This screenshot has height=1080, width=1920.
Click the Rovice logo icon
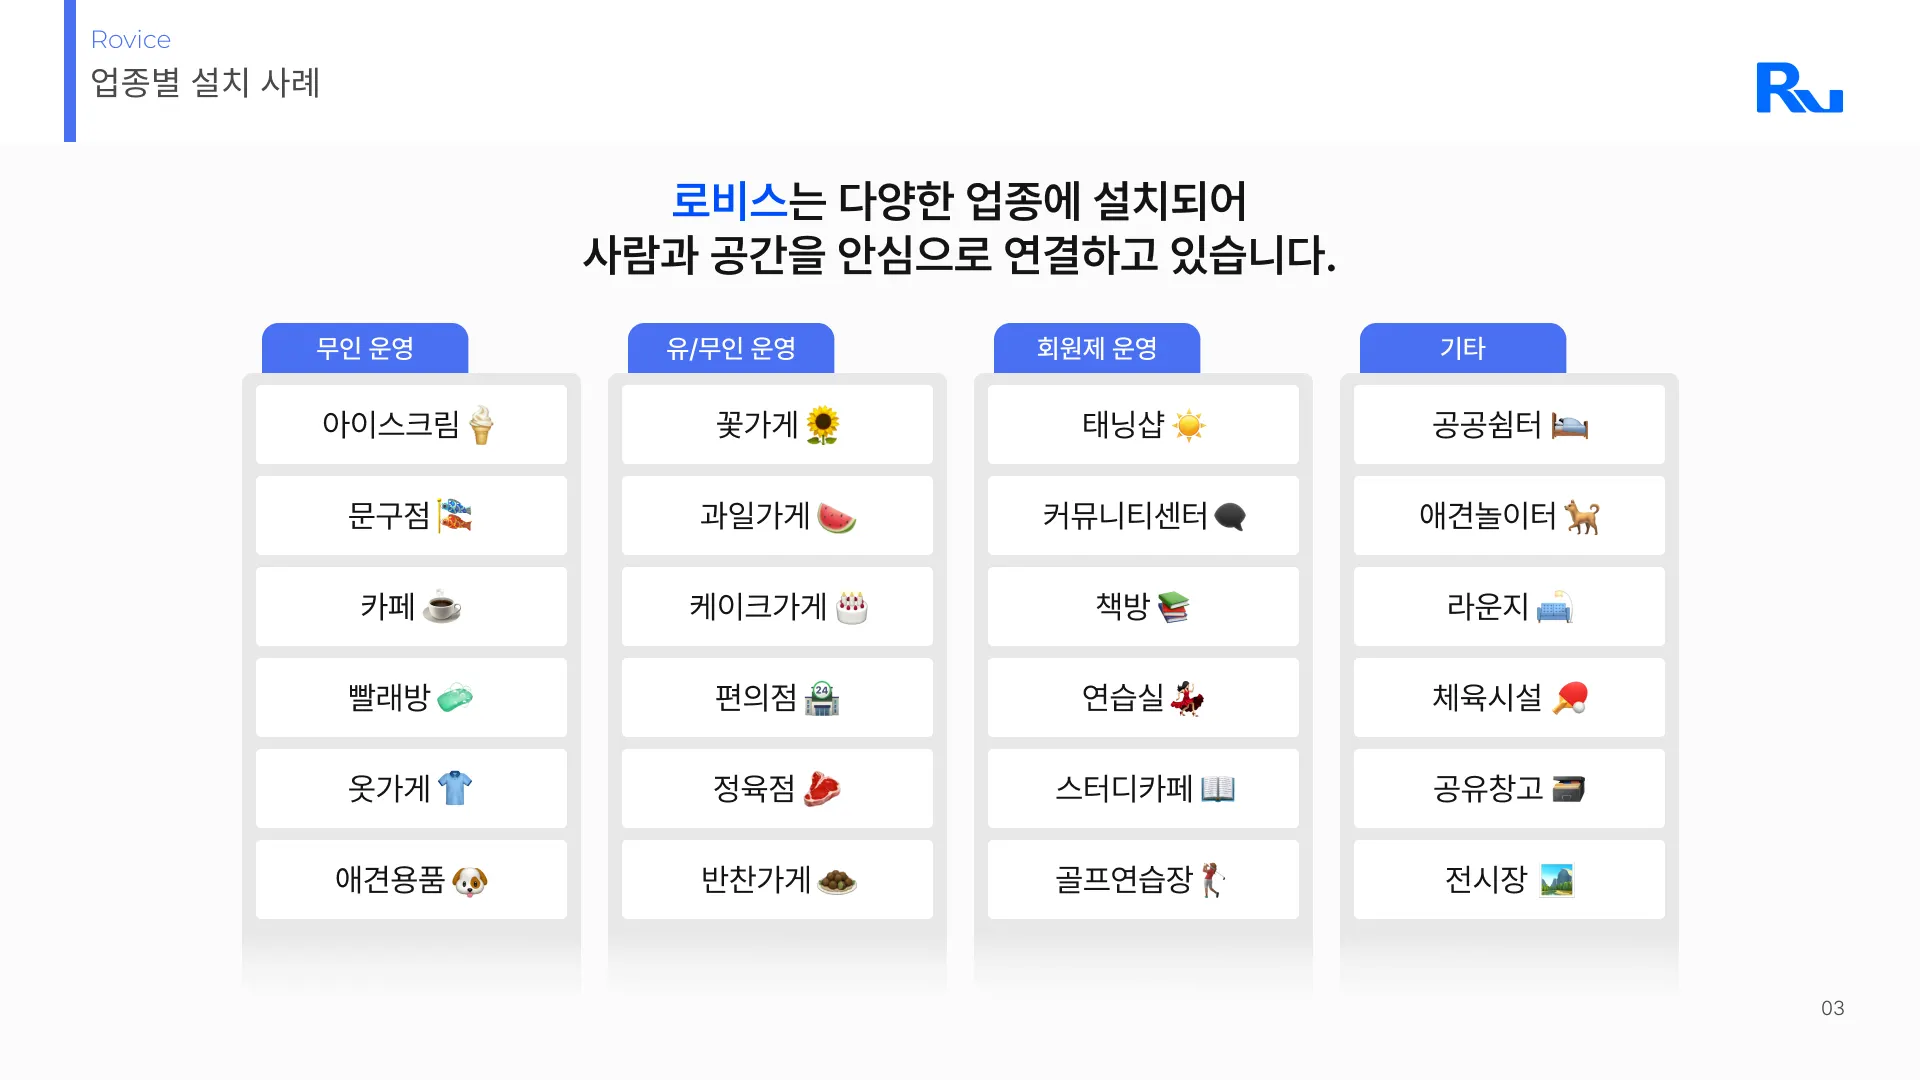click(1799, 88)
